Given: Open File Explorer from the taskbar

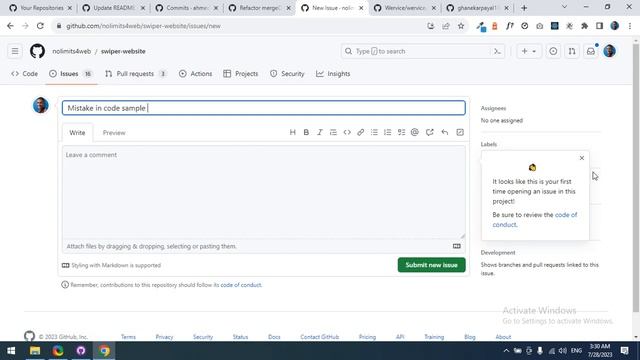Looking at the screenshot, I should tap(35, 351).
